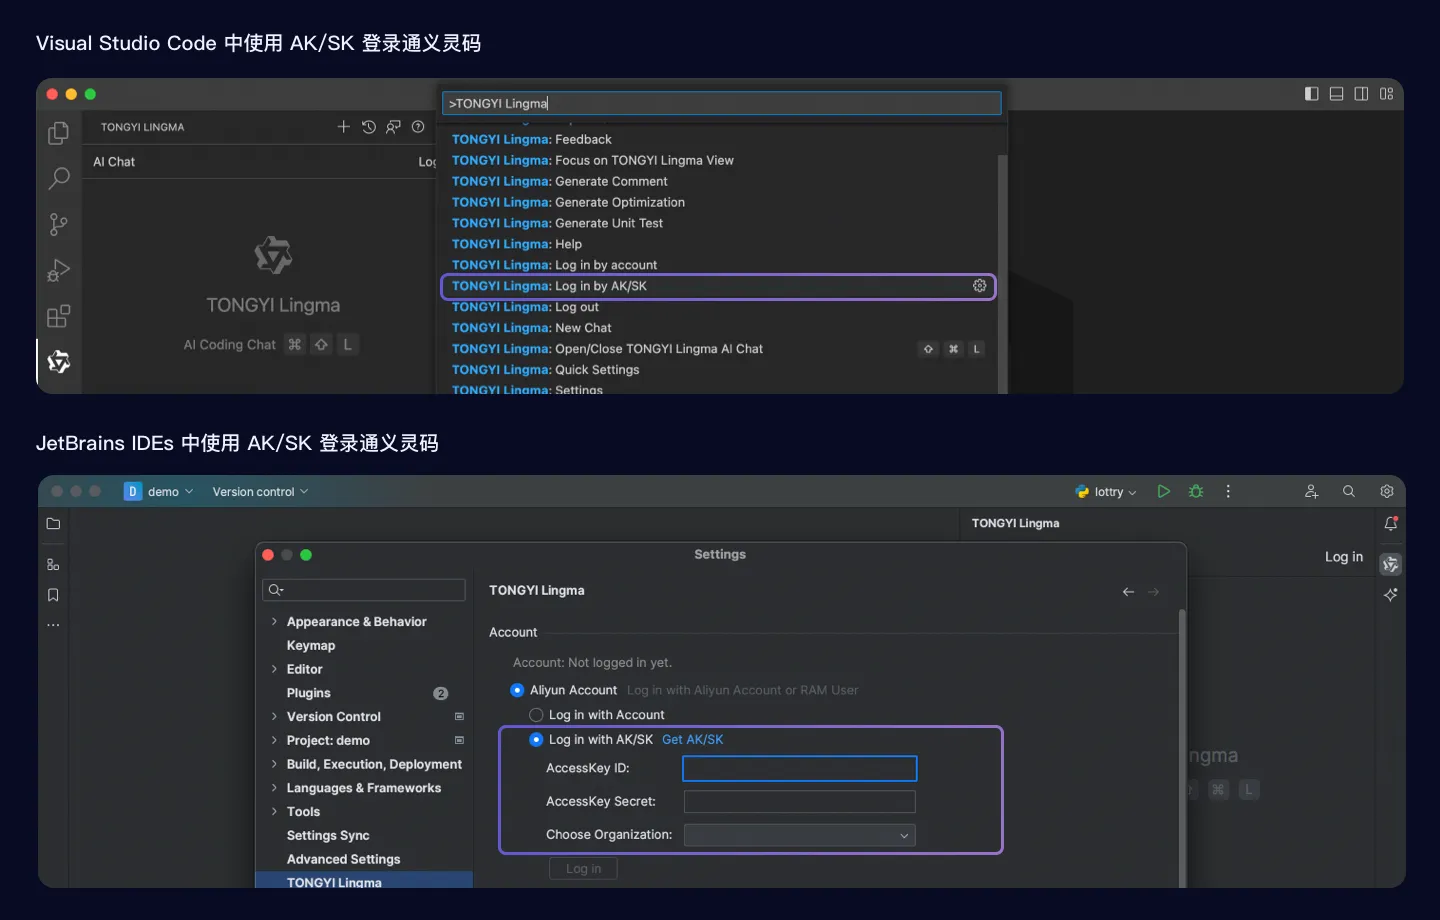This screenshot has width=1440, height=920.
Task: Select the TONGYI Lingma icon in VS Code sidebar
Action: (59, 362)
